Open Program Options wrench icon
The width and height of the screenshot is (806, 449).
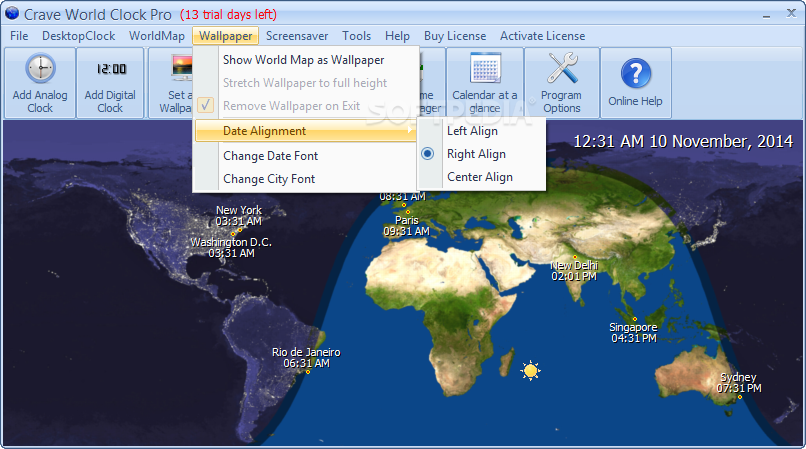click(562, 68)
